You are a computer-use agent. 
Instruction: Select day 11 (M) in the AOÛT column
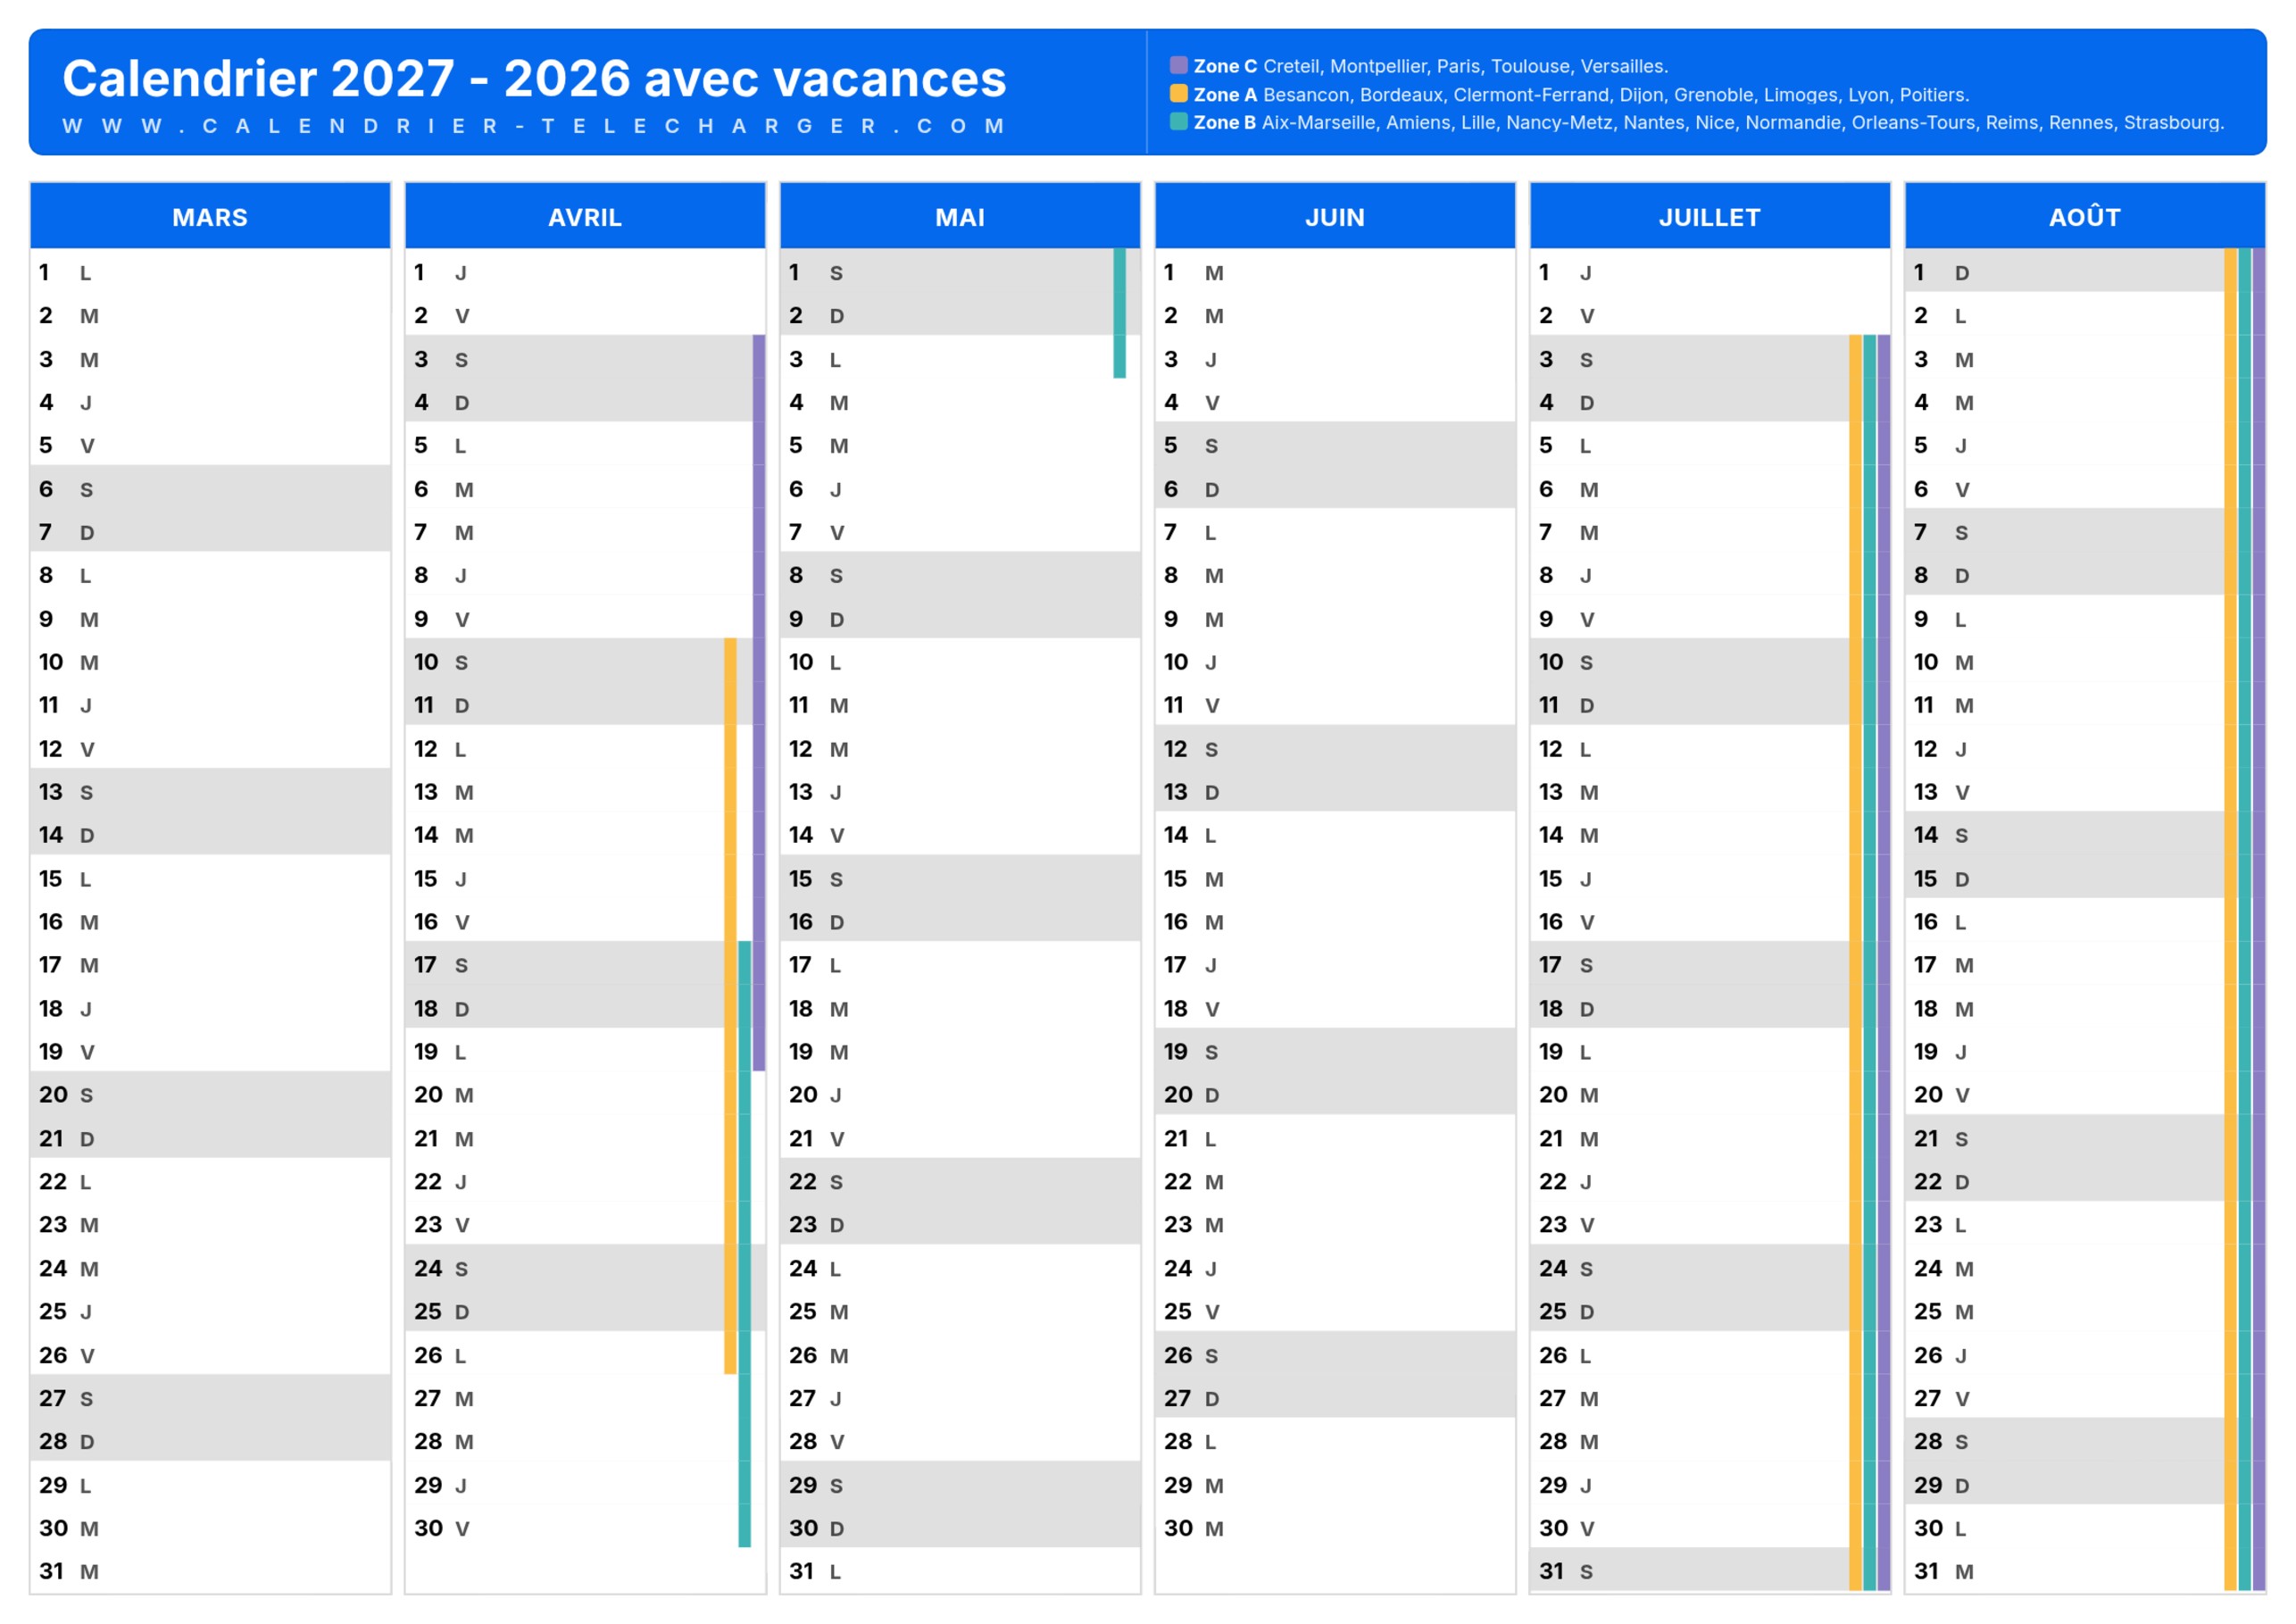pos(2085,704)
